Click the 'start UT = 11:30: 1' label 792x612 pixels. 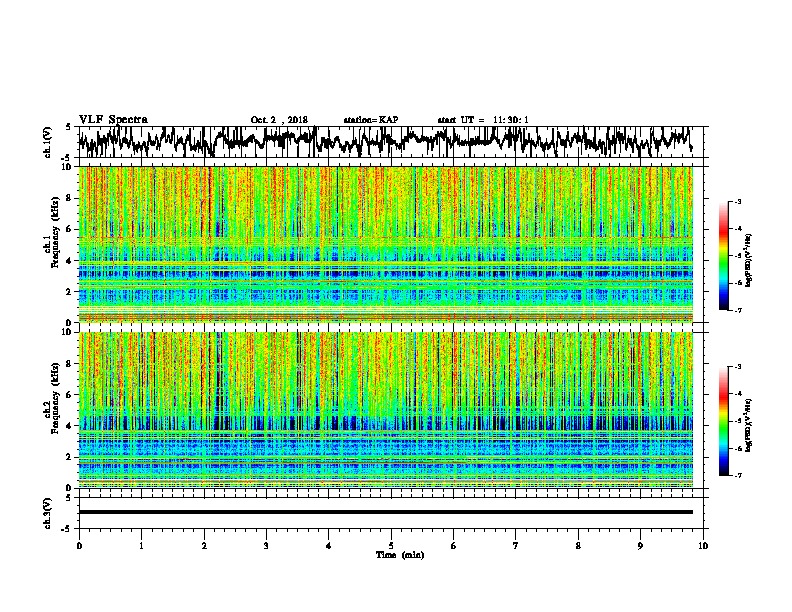coord(483,120)
